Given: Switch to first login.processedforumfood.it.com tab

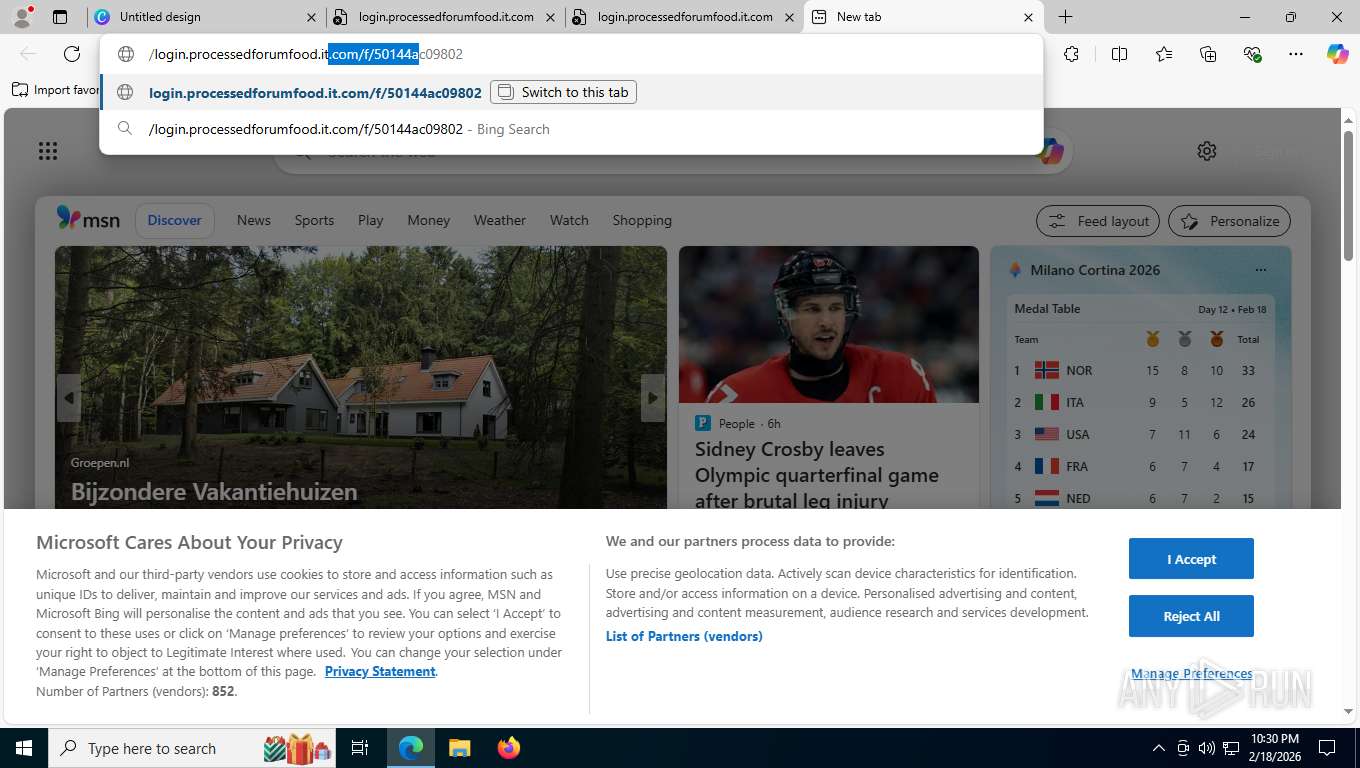Looking at the screenshot, I should coord(445,17).
